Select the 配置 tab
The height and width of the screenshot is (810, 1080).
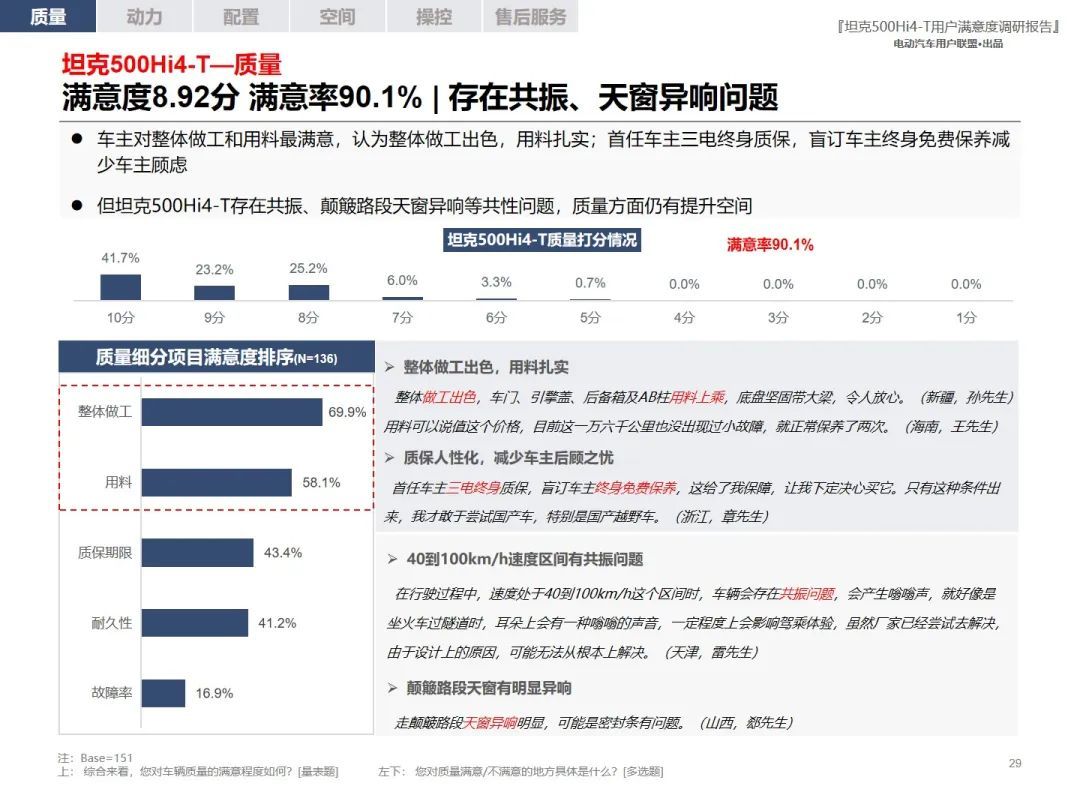tap(241, 16)
